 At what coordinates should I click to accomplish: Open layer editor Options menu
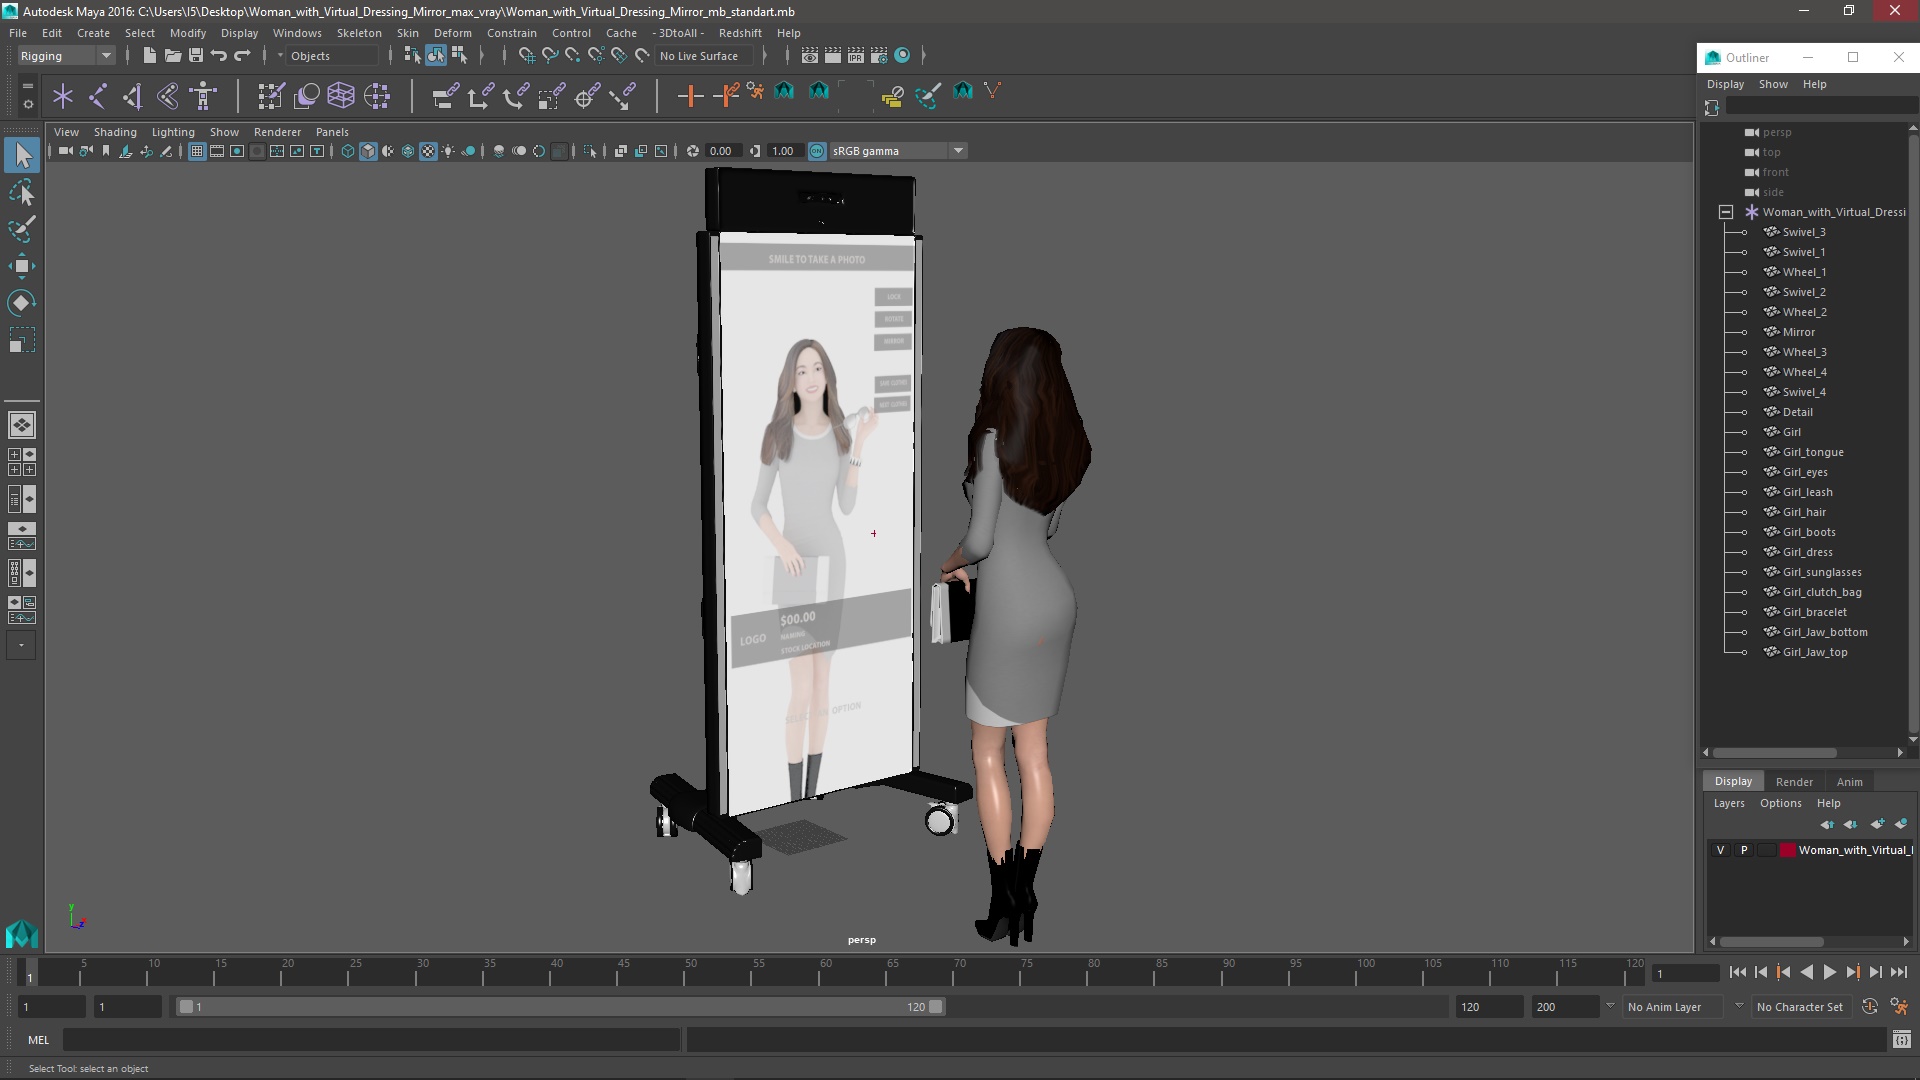(1780, 804)
